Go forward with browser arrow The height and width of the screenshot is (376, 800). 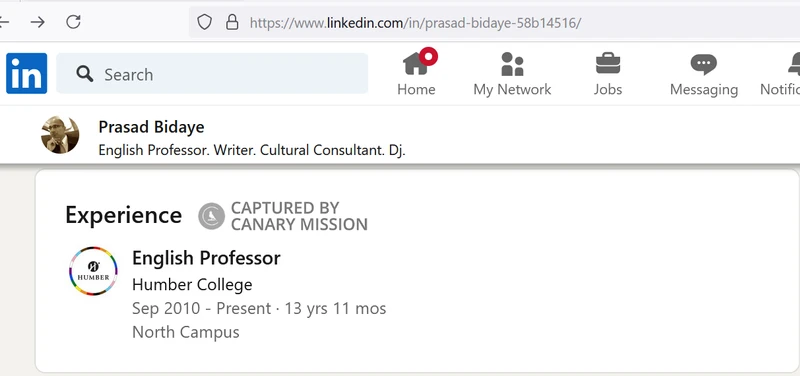(37, 22)
